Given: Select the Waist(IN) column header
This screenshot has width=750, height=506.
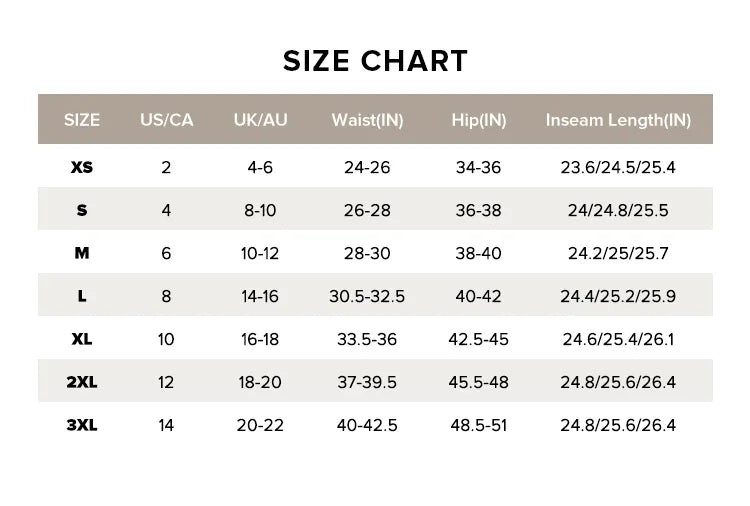Looking at the screenshot, I should point(367,120).
